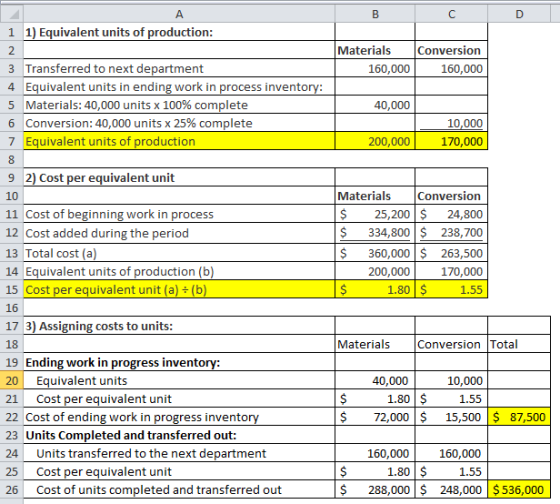Select the yellow 200,000 materials total in row 7
Screen dimensions: 560x504
click(x=375, y=141)
